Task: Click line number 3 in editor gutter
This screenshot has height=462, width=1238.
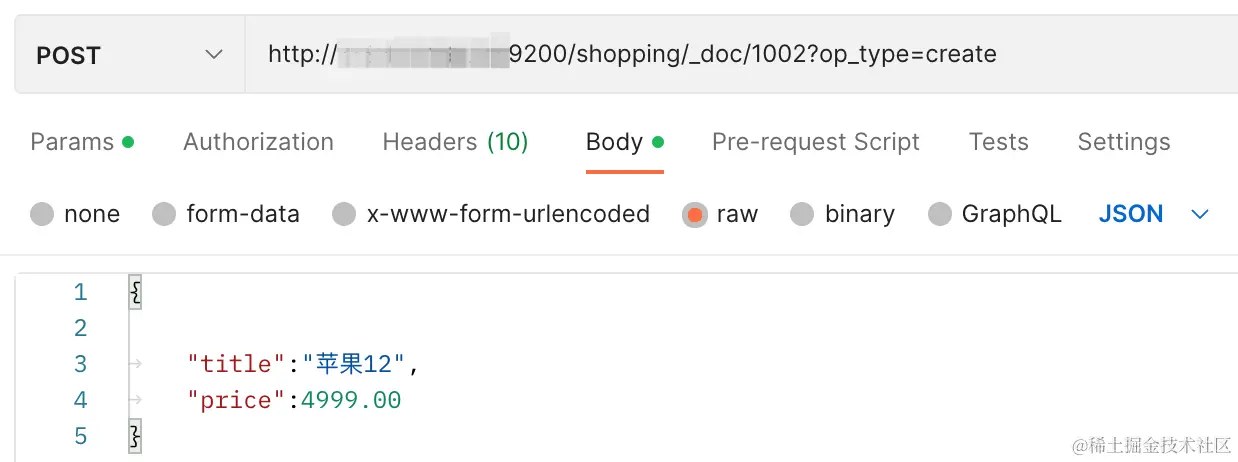Action: (x=80, y=364)
